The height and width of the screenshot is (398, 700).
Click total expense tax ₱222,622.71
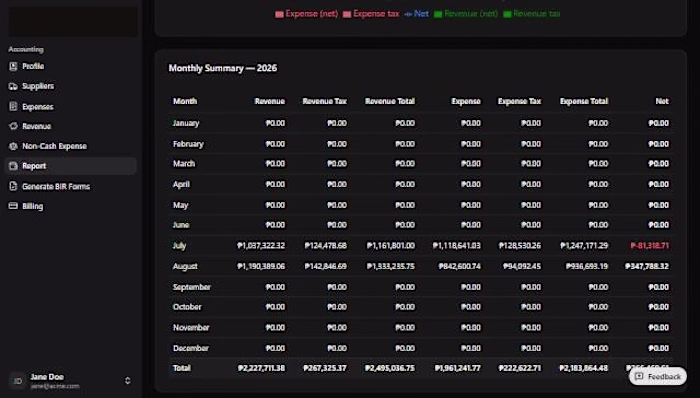click(x=520, y=368)
